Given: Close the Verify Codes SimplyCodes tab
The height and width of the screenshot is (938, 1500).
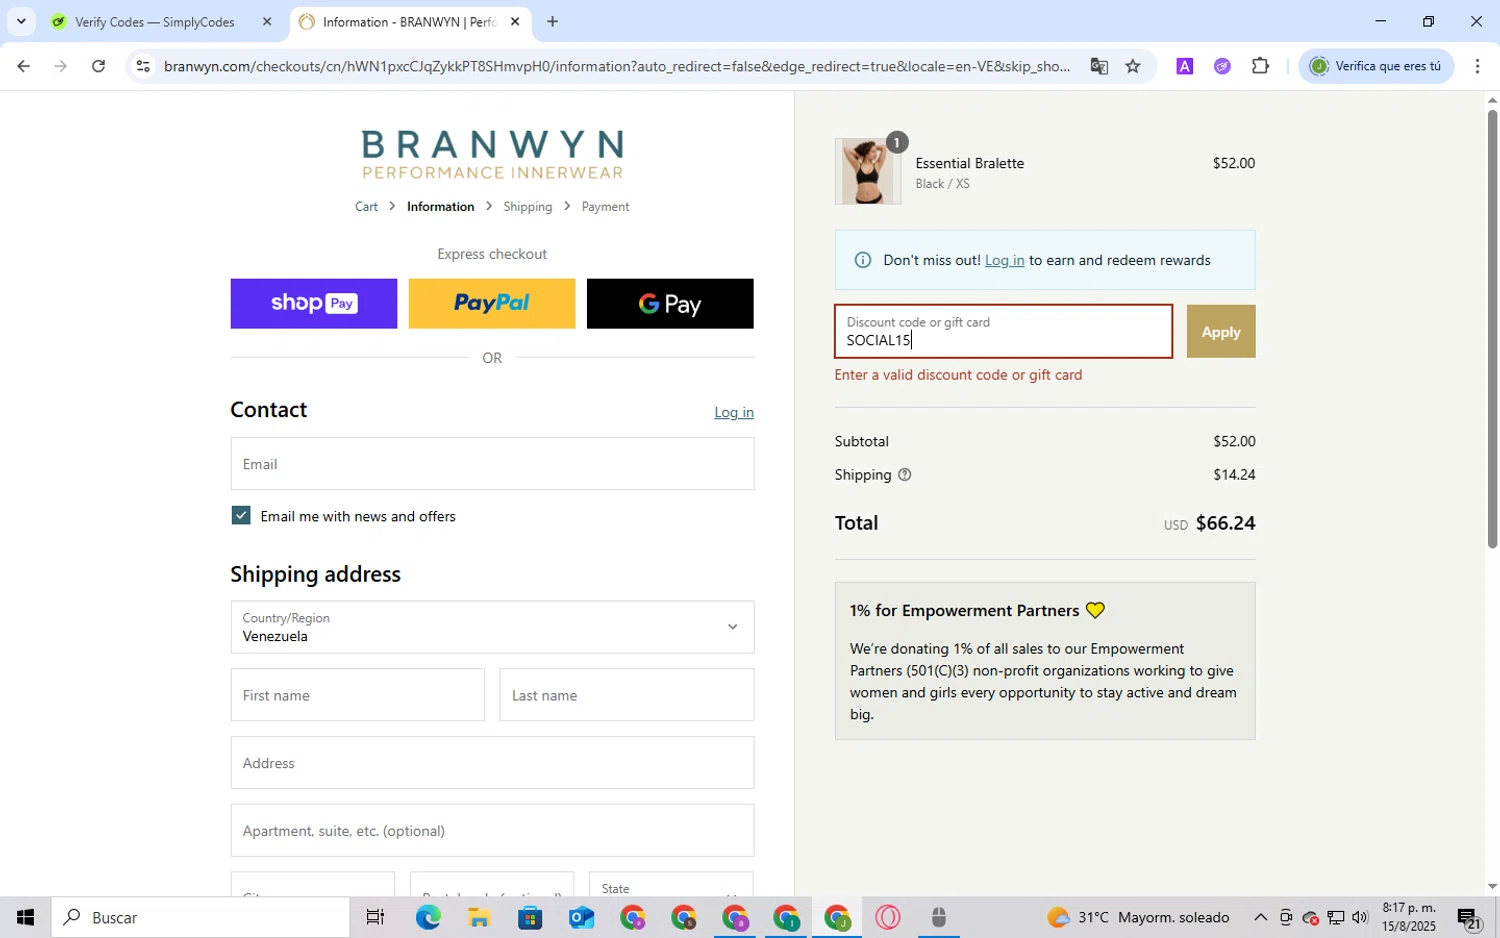Looking at the screenshot, I should click(267, 21).
